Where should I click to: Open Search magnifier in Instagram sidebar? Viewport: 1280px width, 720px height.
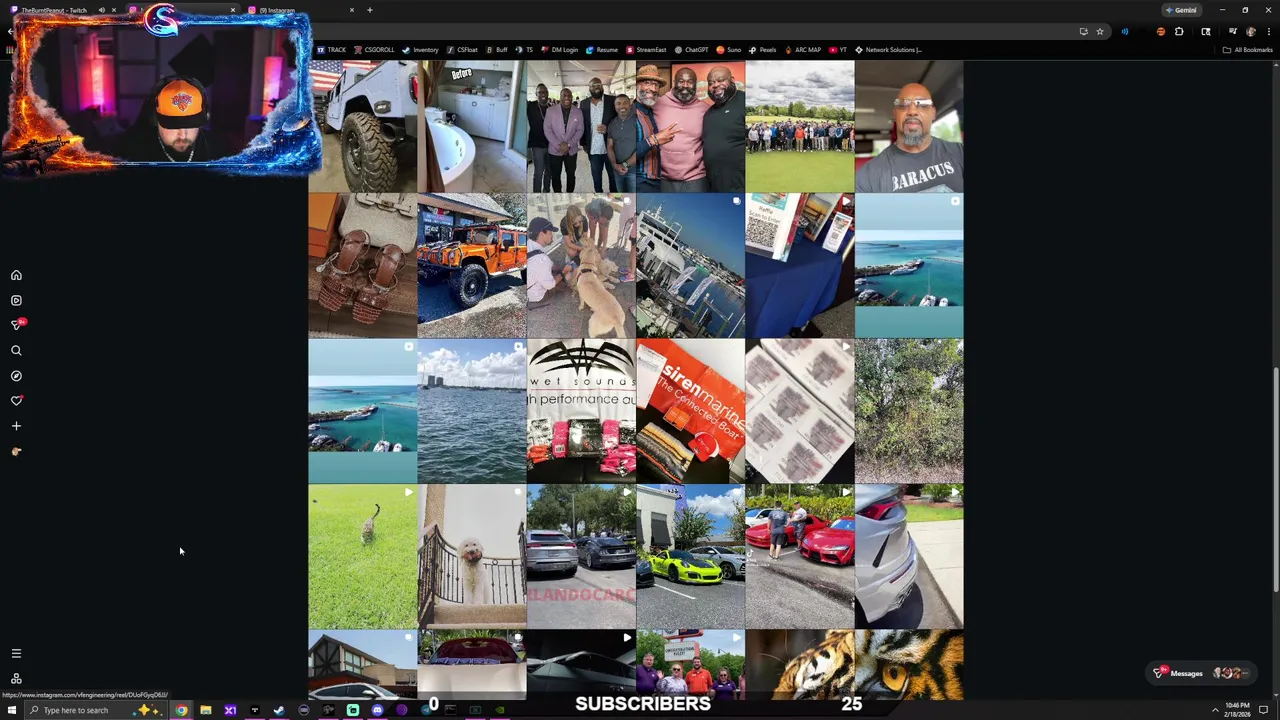point(16,351)
